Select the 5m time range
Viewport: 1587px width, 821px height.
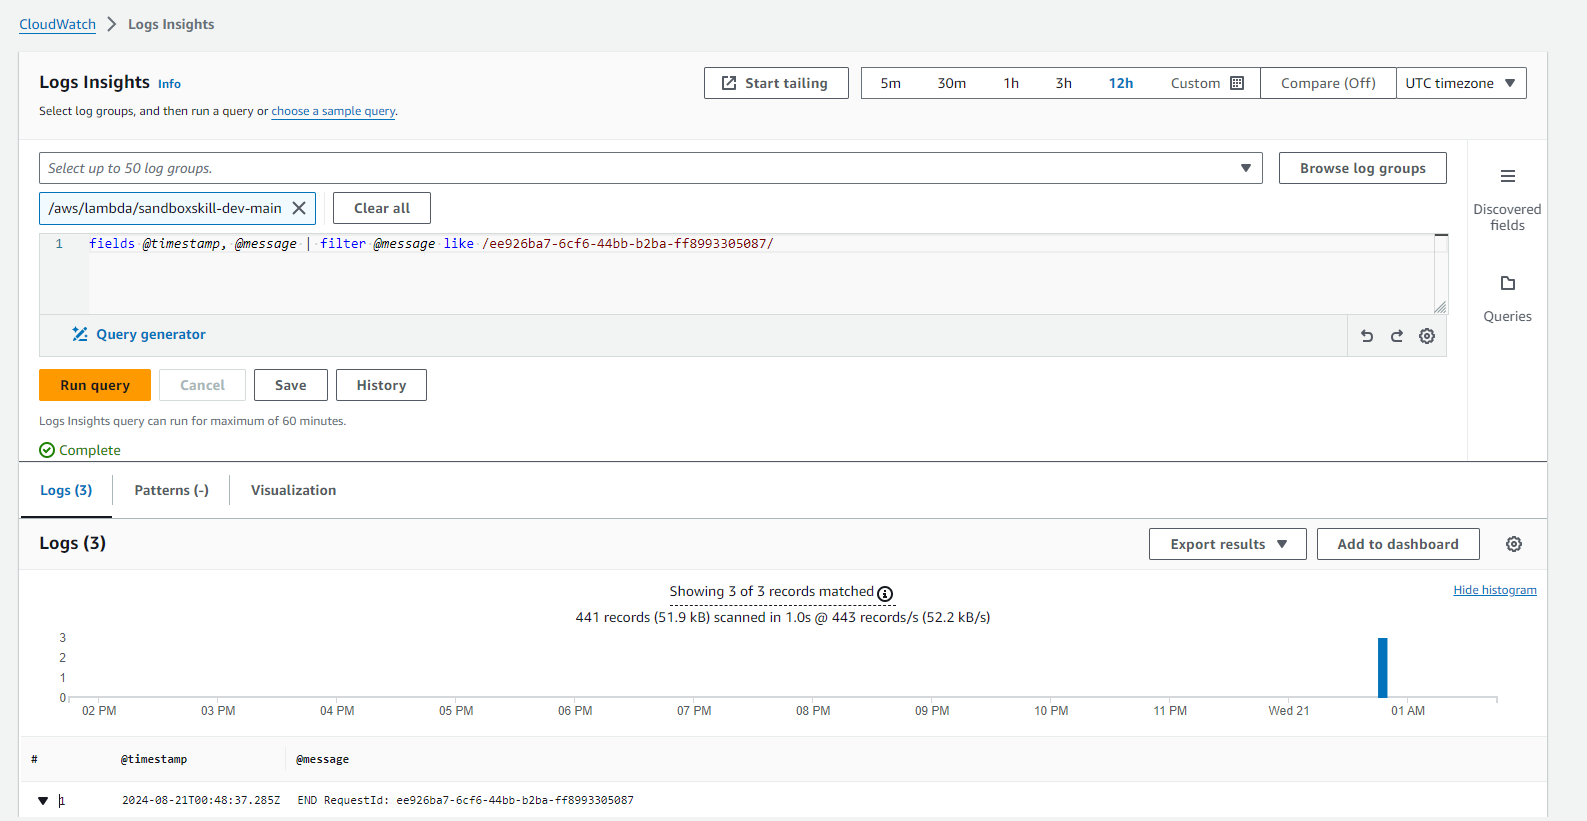(x=890, y=83)
